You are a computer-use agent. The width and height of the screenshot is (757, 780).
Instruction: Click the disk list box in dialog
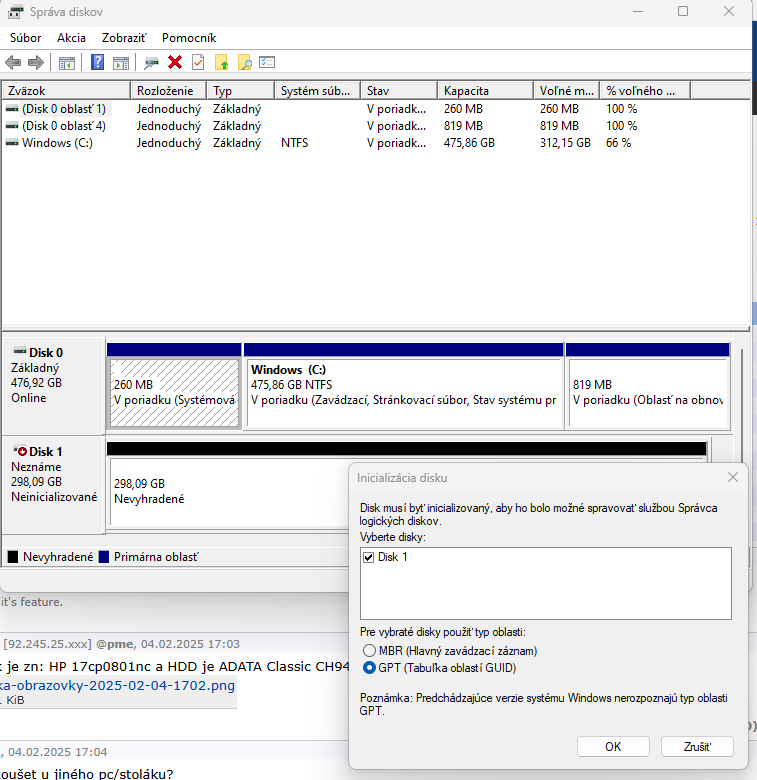point(546,584)
